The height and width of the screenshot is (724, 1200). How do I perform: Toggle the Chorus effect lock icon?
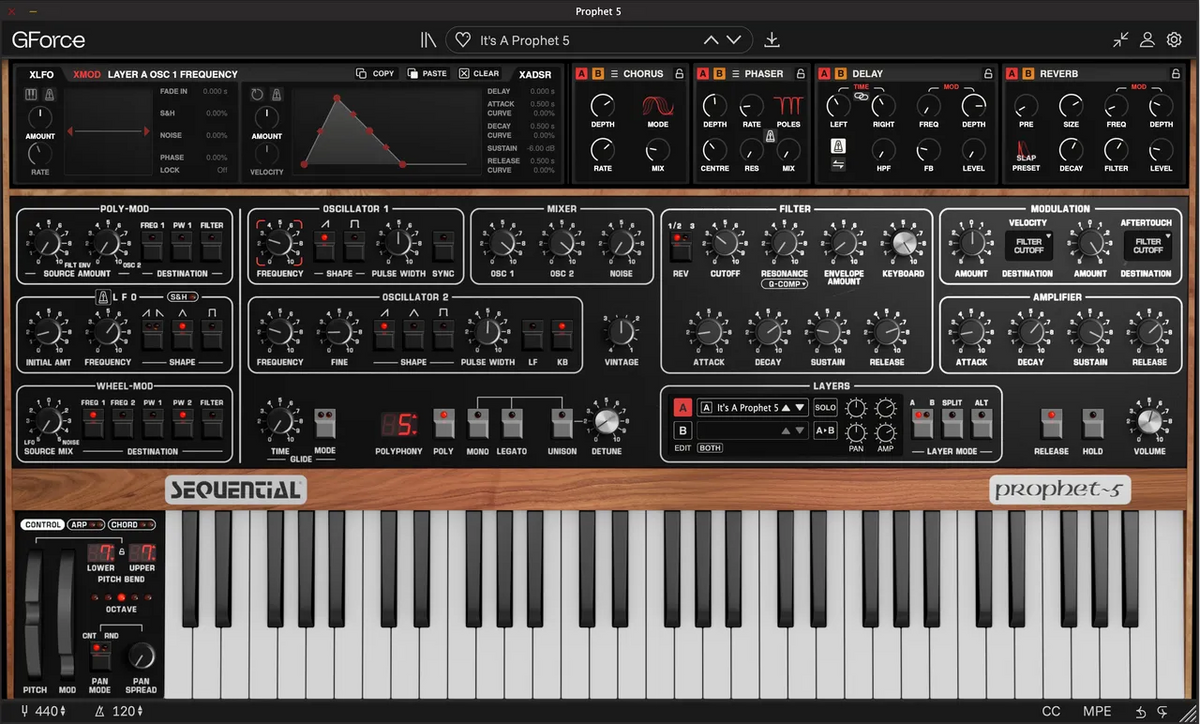pyautogui.click(x=679, y=74)
